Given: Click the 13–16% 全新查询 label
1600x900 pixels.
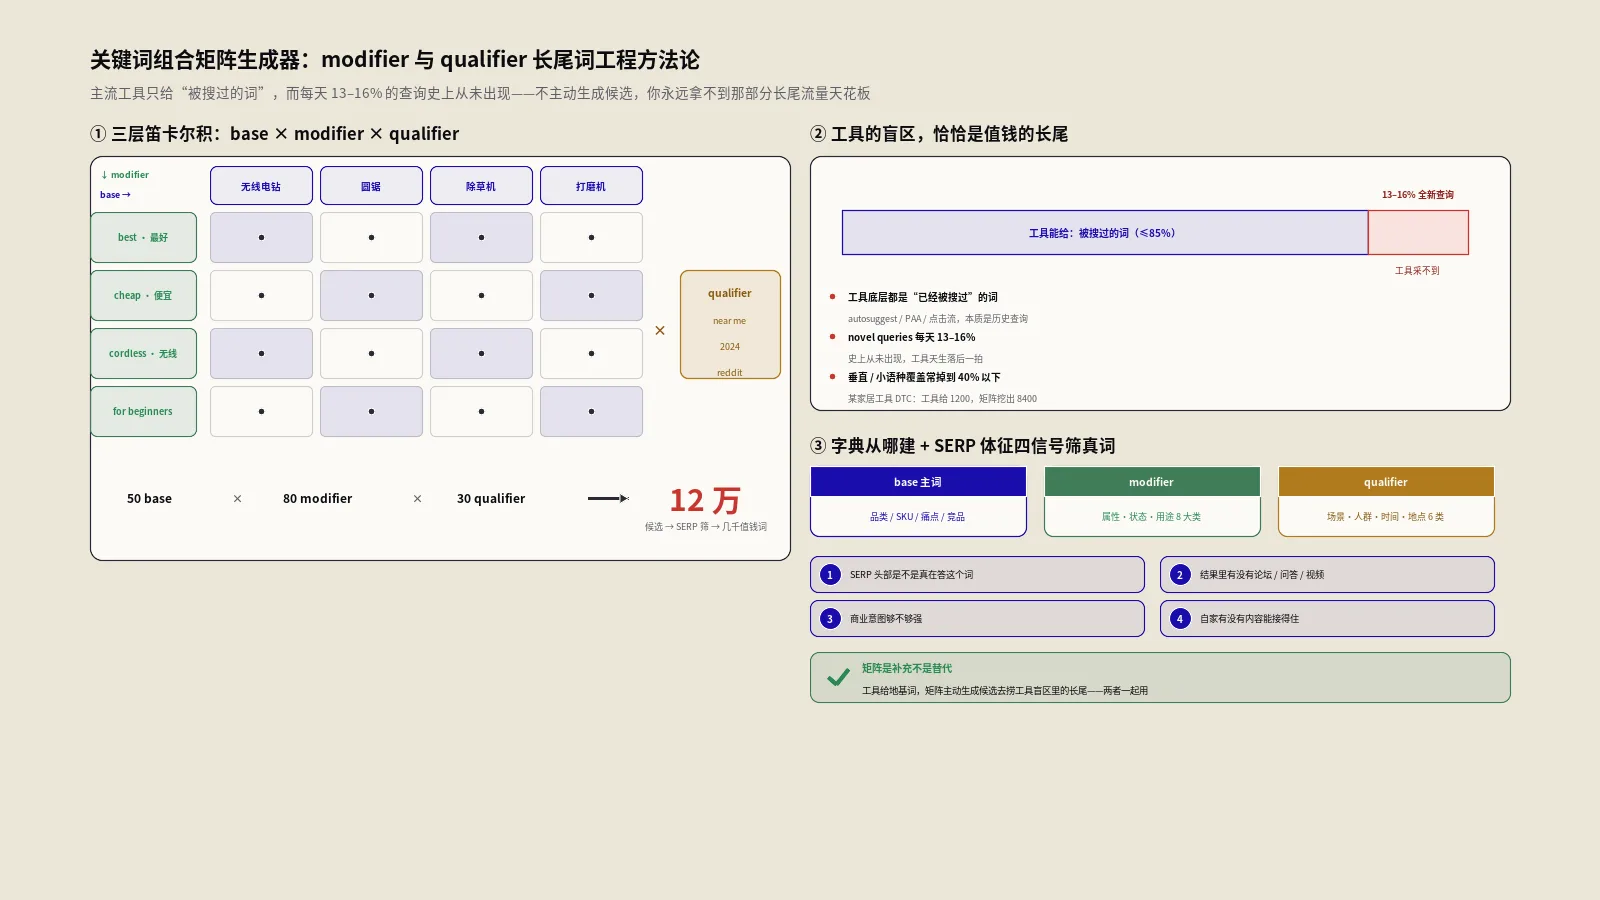Looking at the screenshot, I should click(x=1418, y=195).
